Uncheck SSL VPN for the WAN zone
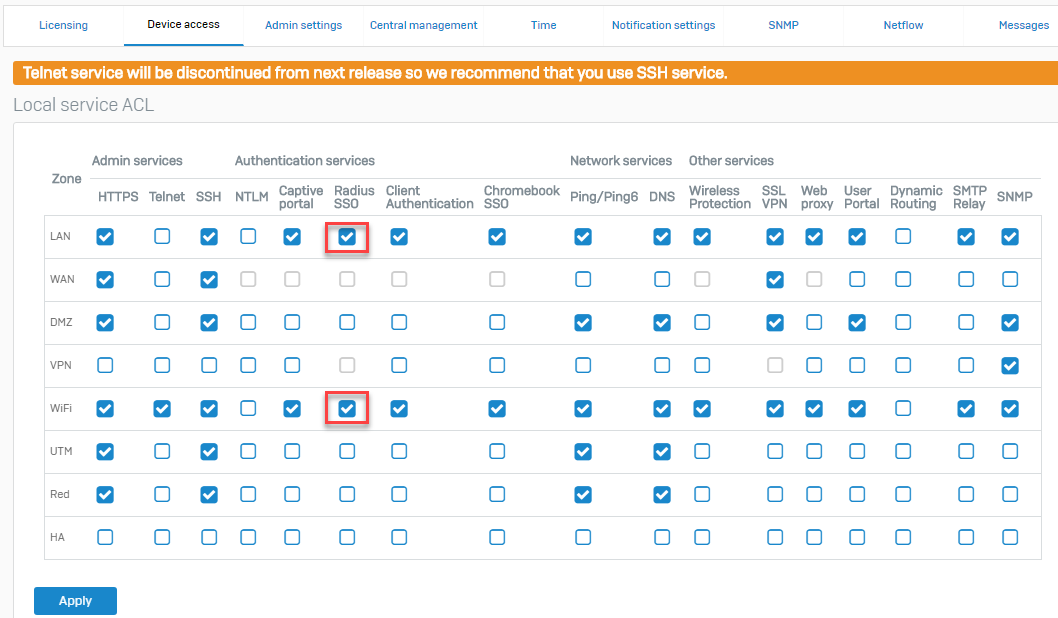The width and height of the screenshot is (1058, 618). 774,279
